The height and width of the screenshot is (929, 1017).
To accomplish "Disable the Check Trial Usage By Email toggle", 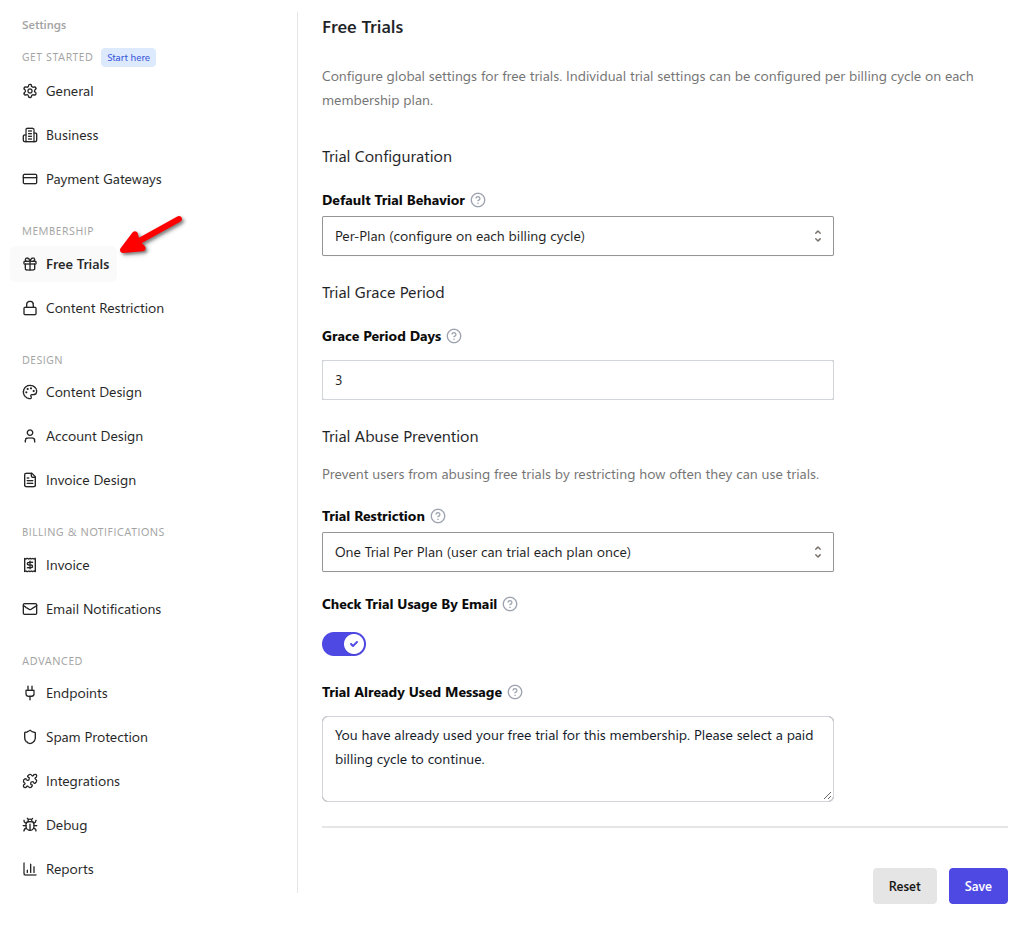I will (x=344, y=644).
